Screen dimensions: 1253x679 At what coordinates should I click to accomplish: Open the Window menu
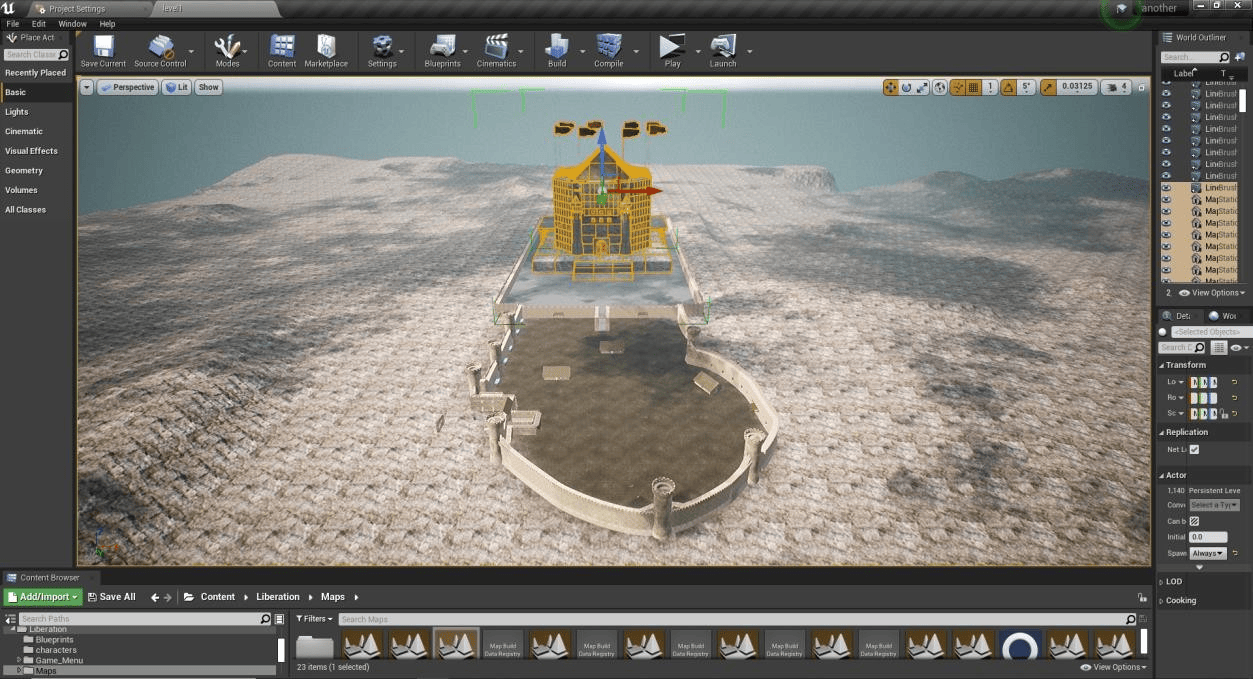(x=73, y=23)
